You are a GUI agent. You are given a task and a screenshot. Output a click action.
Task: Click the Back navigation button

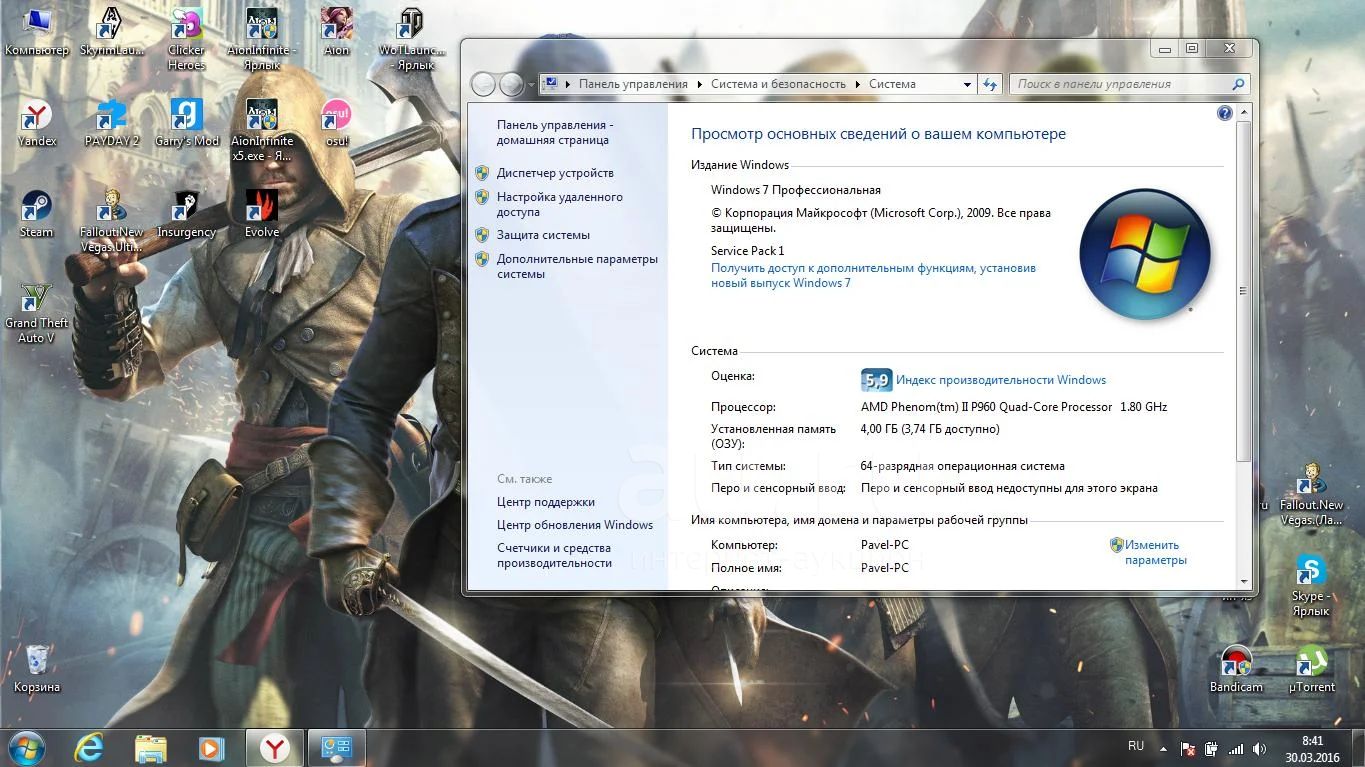coord(483,84)
